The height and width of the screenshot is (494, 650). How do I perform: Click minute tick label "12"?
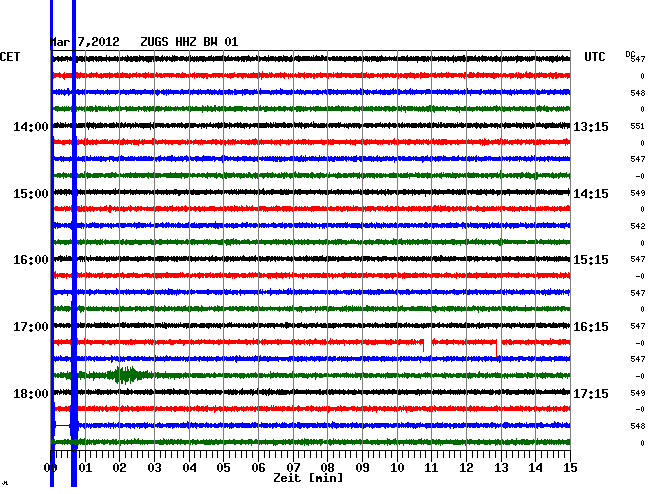tap(466, 467)
